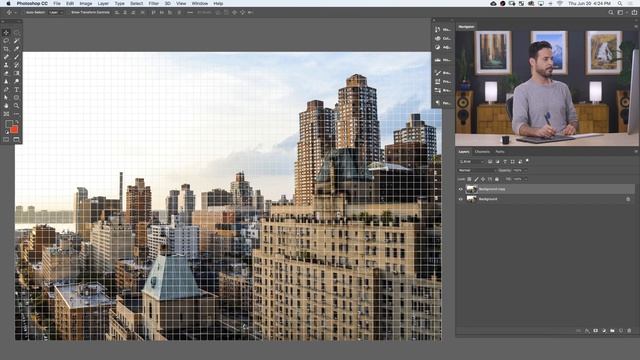Open the History collapsed panel icon

coord(438,29)
